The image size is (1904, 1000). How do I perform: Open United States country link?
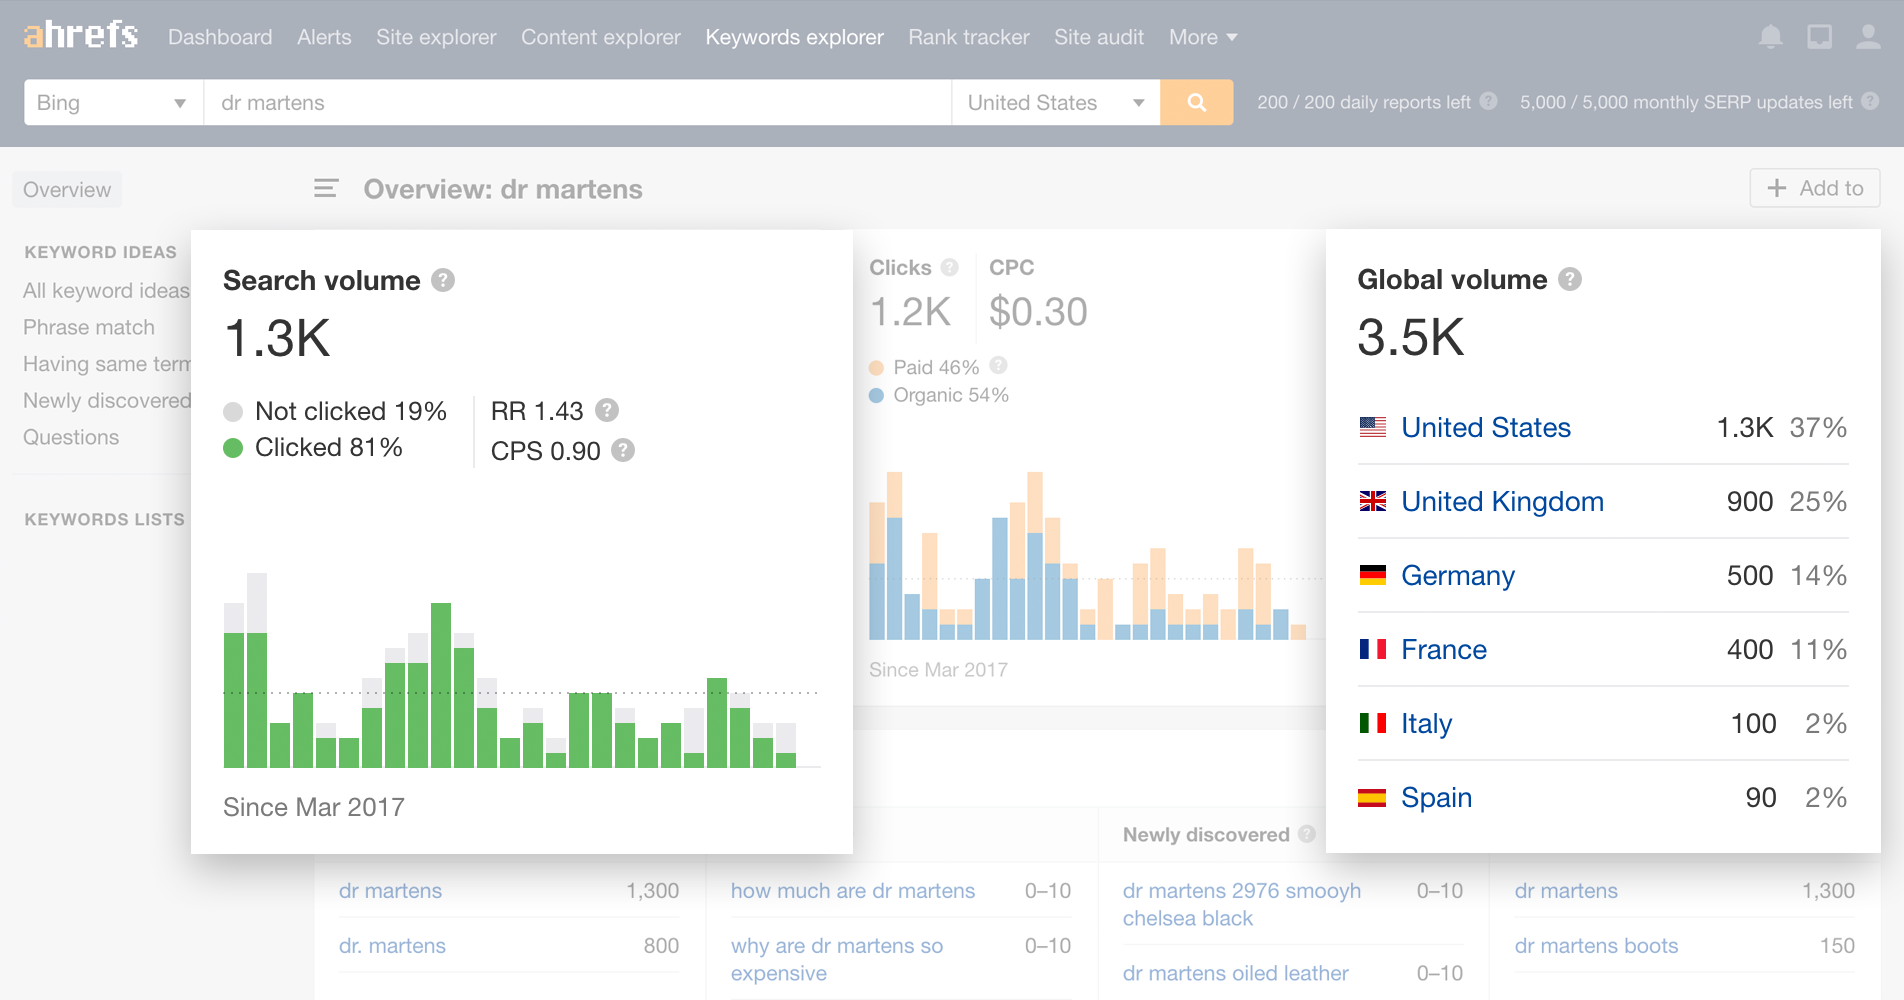(1486, 427)
